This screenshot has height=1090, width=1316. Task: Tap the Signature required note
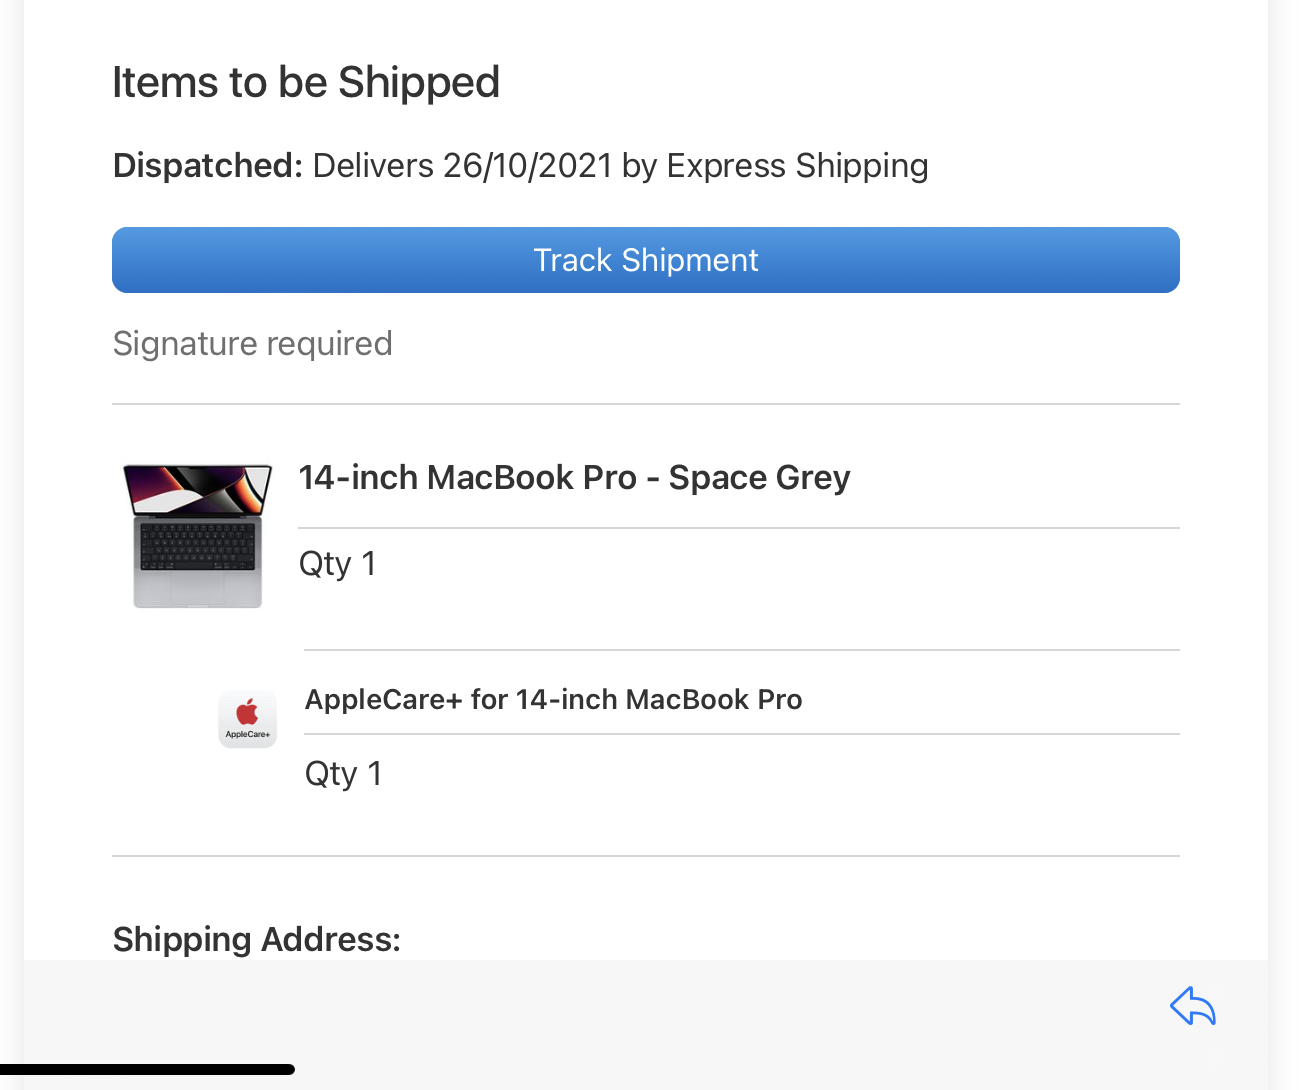(x=252, y=344)
